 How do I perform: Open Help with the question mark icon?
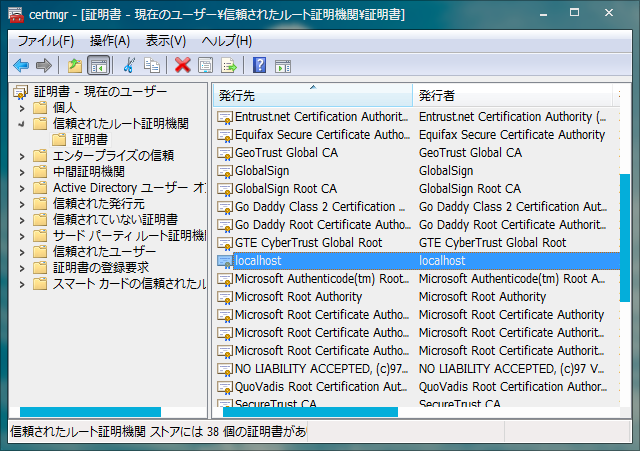click(260, 65)
